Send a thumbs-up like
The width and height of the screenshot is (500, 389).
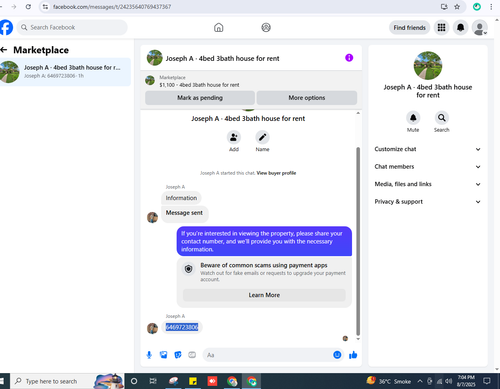(353, 355)
